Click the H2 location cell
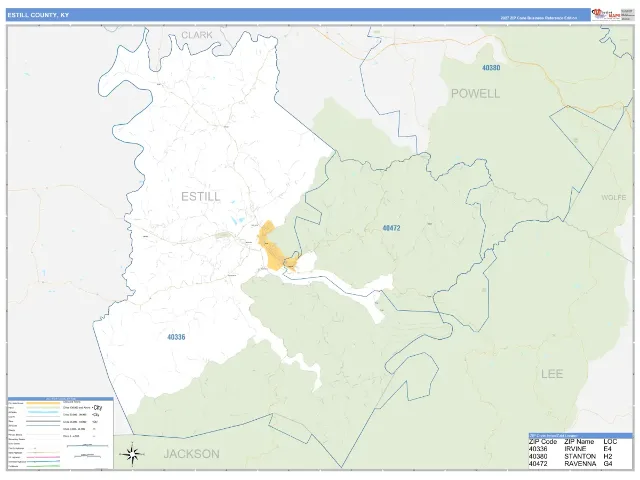The height and width of the screenshot is (480, 640). [x=608, y=456]
